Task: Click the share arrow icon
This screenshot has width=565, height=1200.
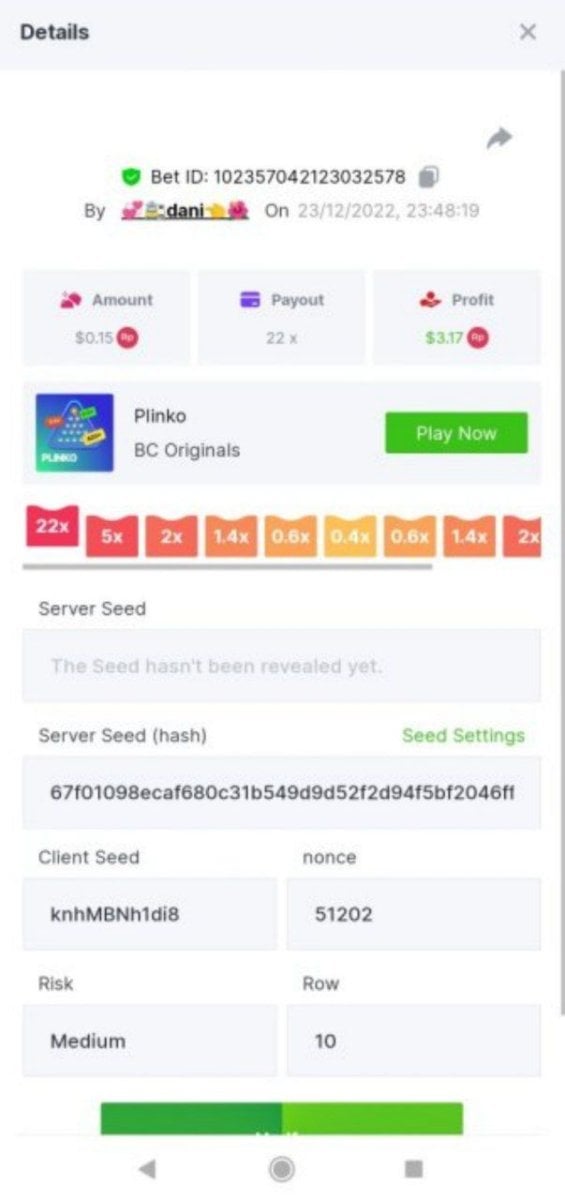Action: [x=499, y=138]
